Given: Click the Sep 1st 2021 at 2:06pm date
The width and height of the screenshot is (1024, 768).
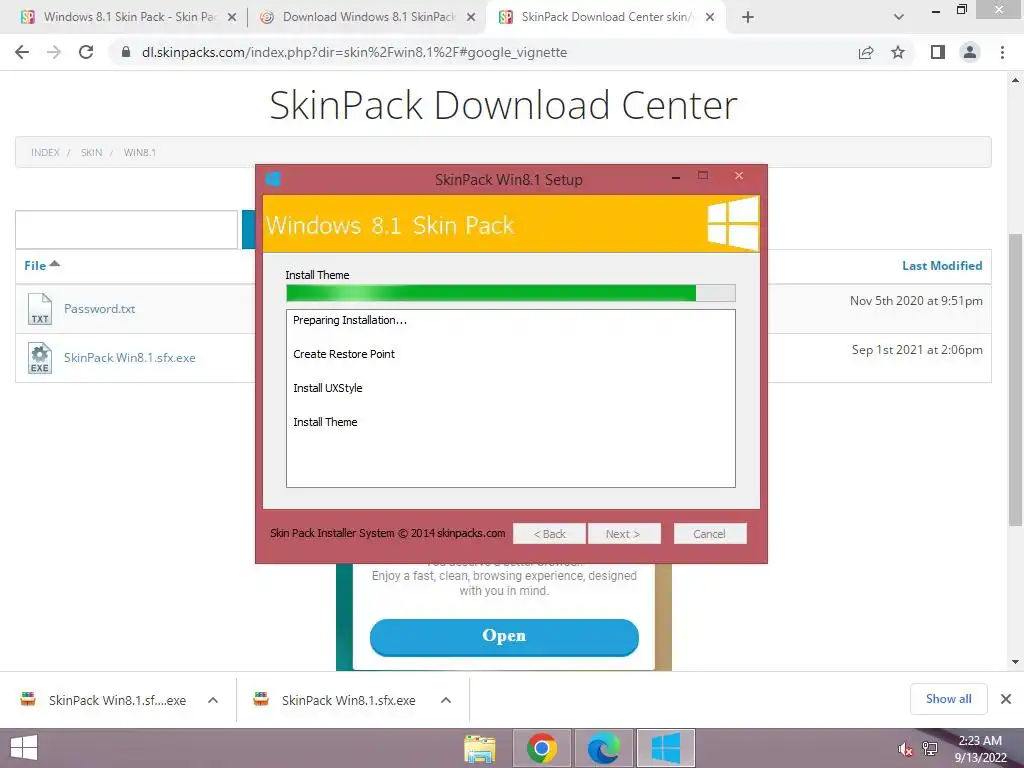Looking at the screenshot, I should click(x=917, y=350).
